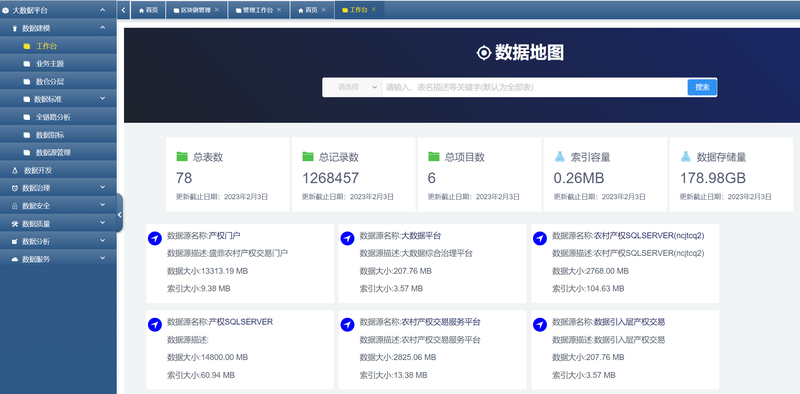The width and height of the screenshot is (800, 394).
Task: Click the flask icon of 索引容量 card
Action: point(559,156)
